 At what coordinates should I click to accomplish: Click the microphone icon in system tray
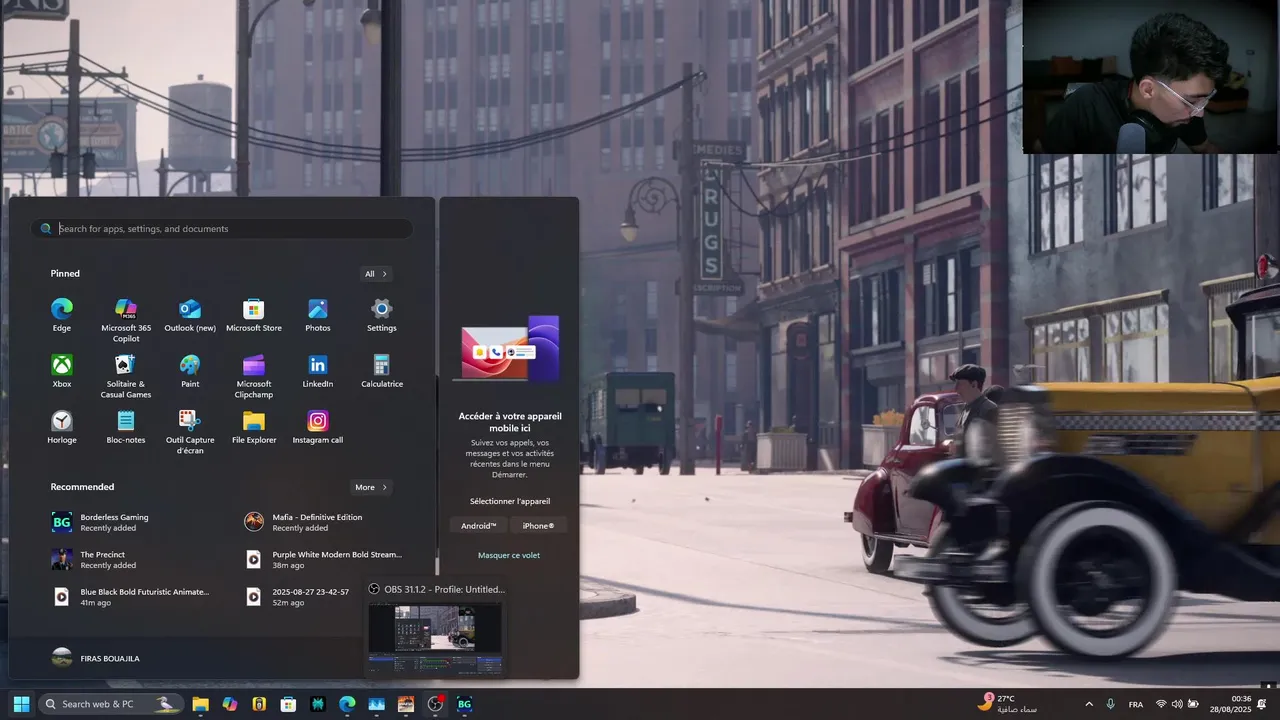(1111, 704)
